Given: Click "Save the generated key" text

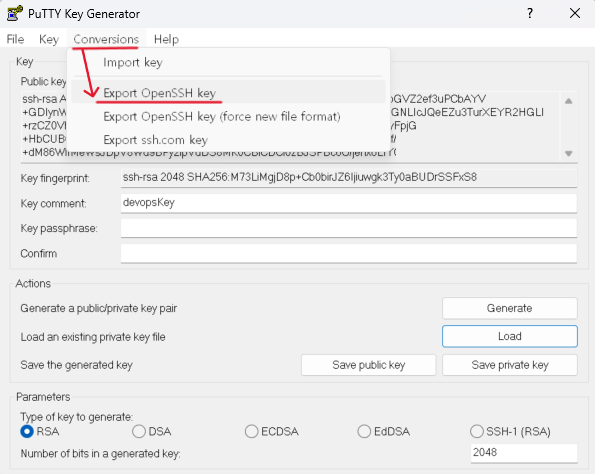Looking at the screenshot, I should pos(76,365).
